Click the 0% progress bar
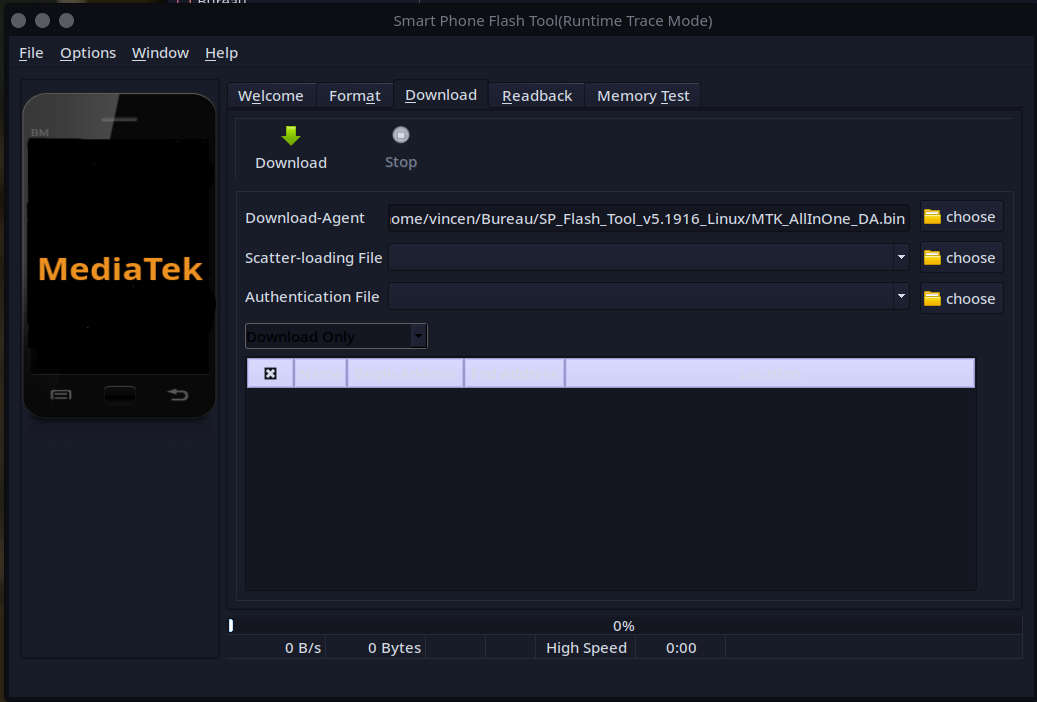1037x702 pixels. [x=623, y=625]
